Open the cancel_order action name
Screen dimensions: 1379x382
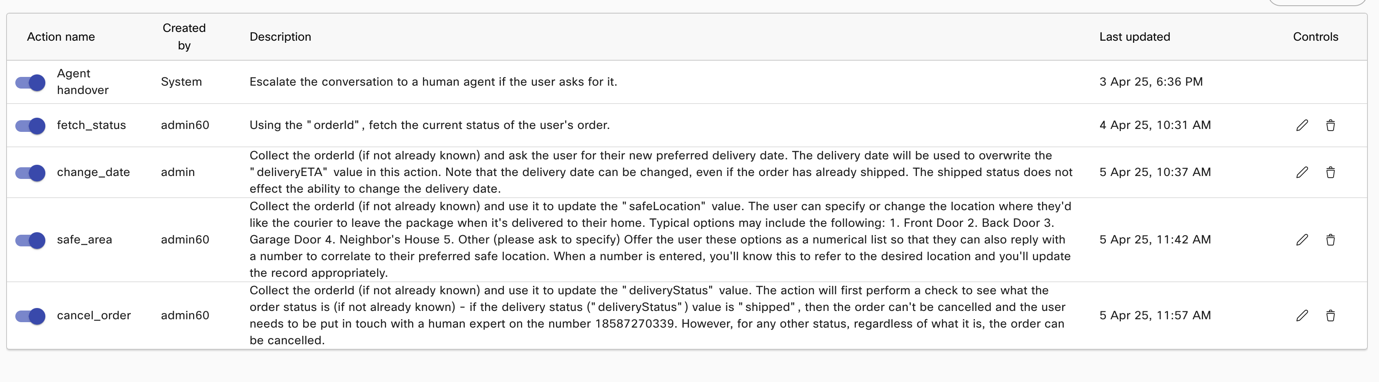point(94,315)
